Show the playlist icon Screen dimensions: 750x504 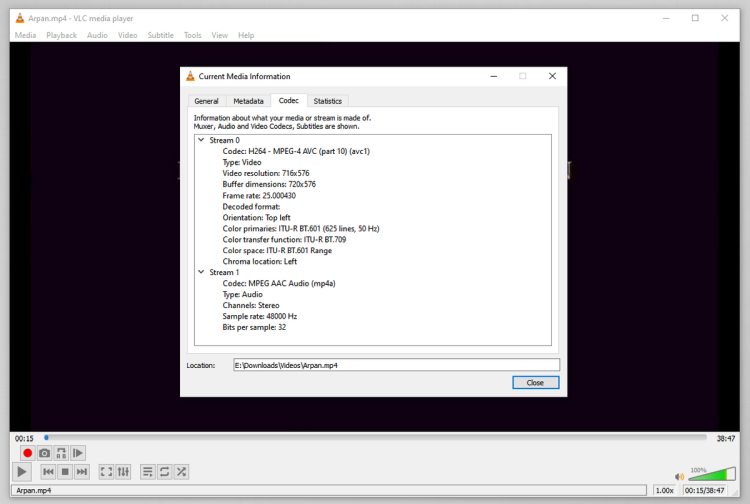coord(148,472)
